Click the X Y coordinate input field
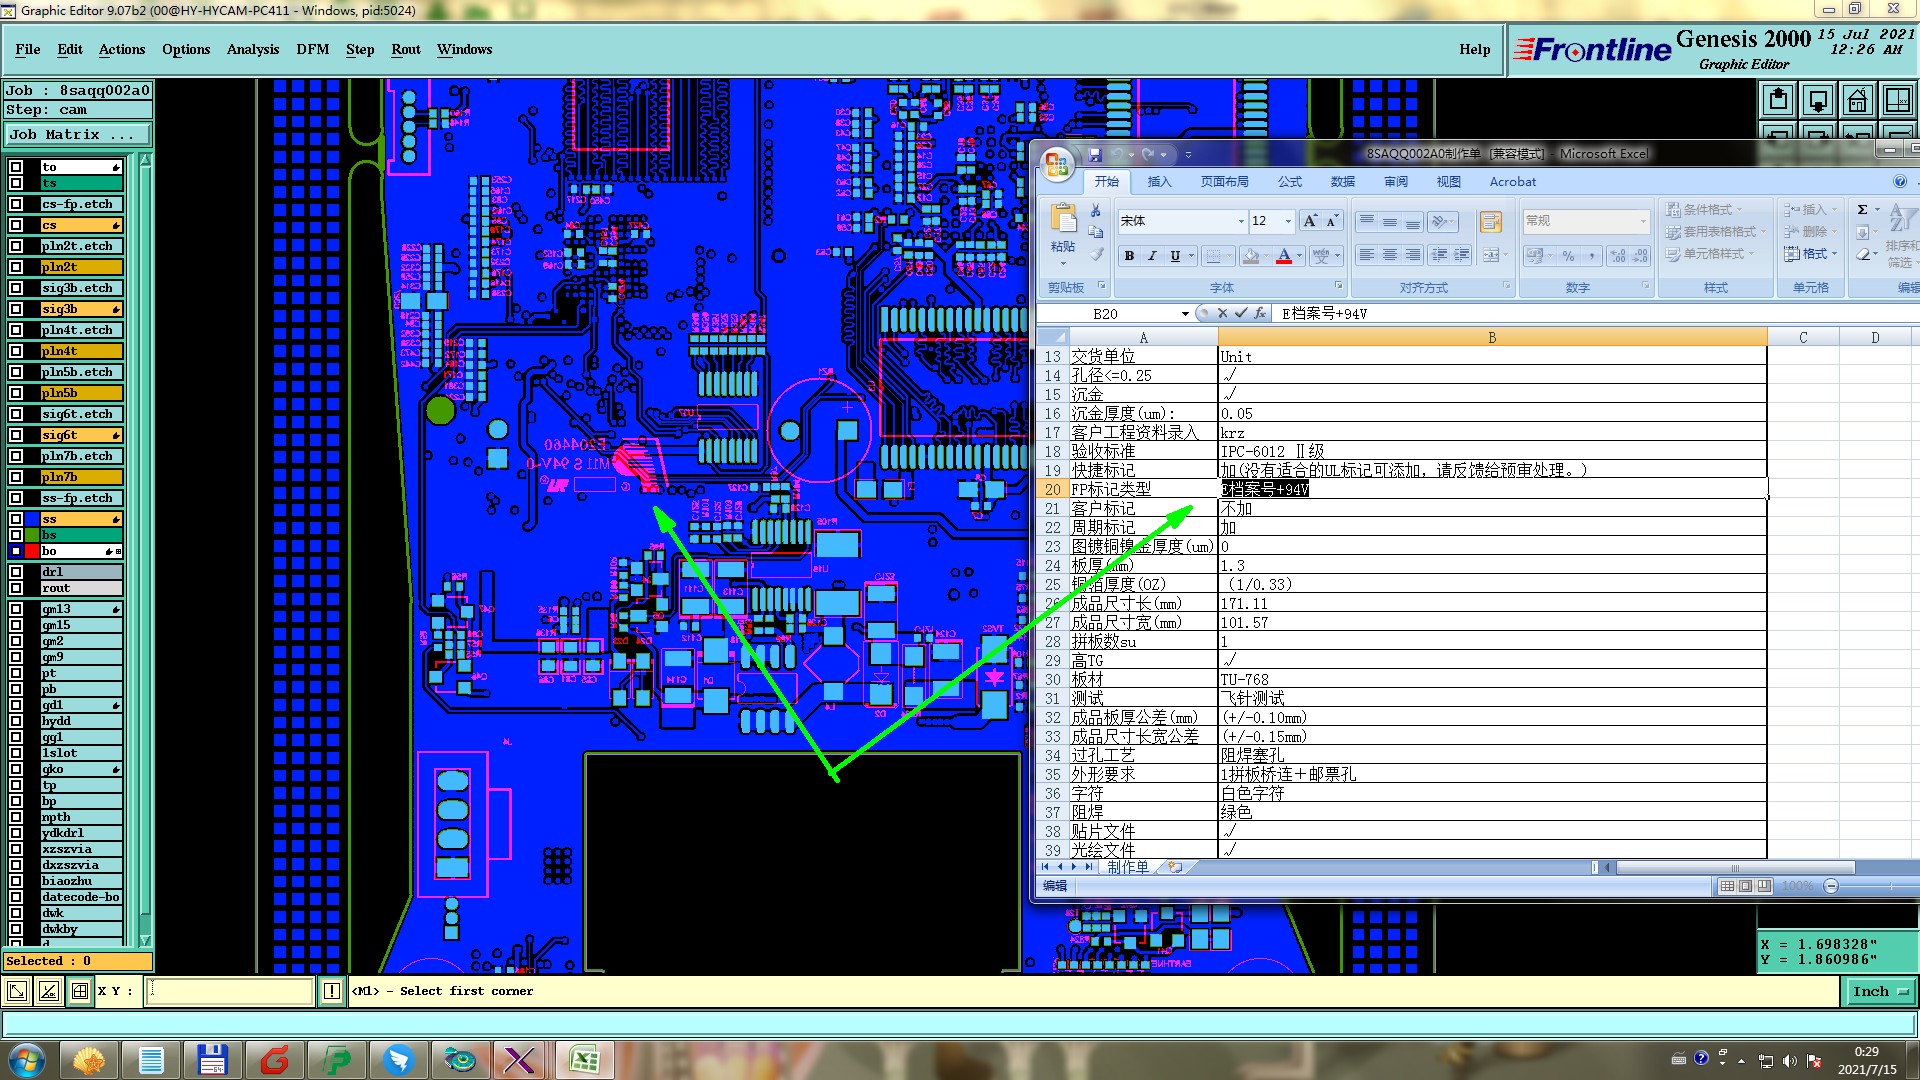This screenshot has height=1080, width=1920. tap(230, 991)
